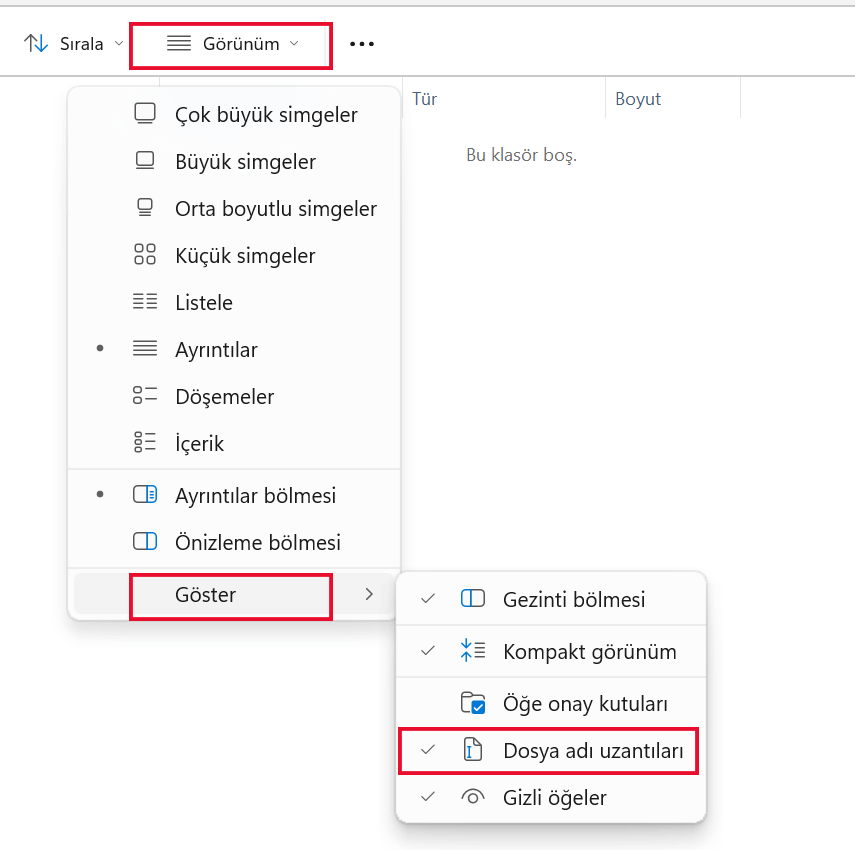This screenshot has width=855, height=850.
Task: Select Döşemeler view
Action: pos(234,396)
